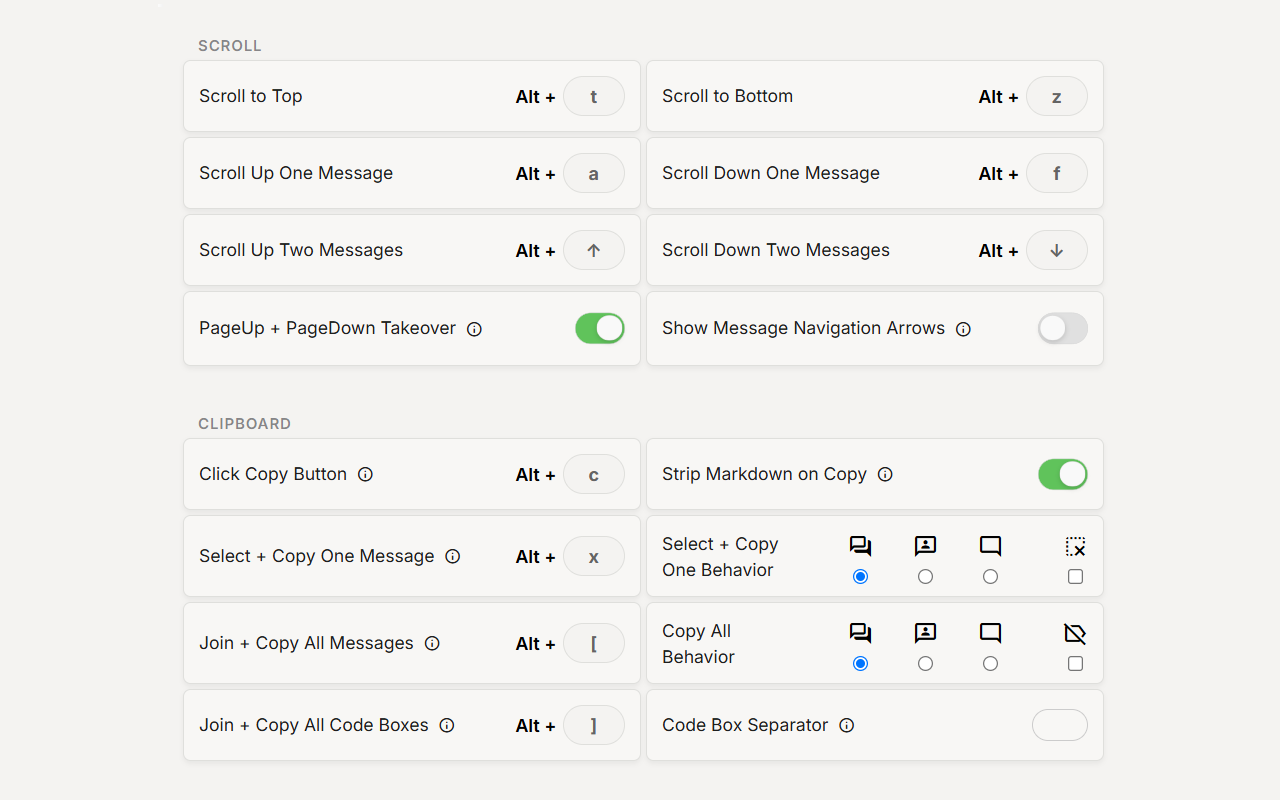Click the "Scroll Down Two Messages" label
The width and height of the screenshot is (1280, 800).
tap(776, 250)
